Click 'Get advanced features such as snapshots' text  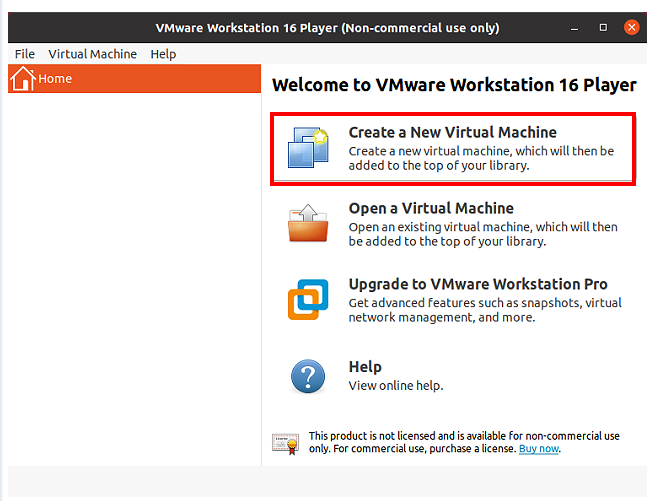485,310
